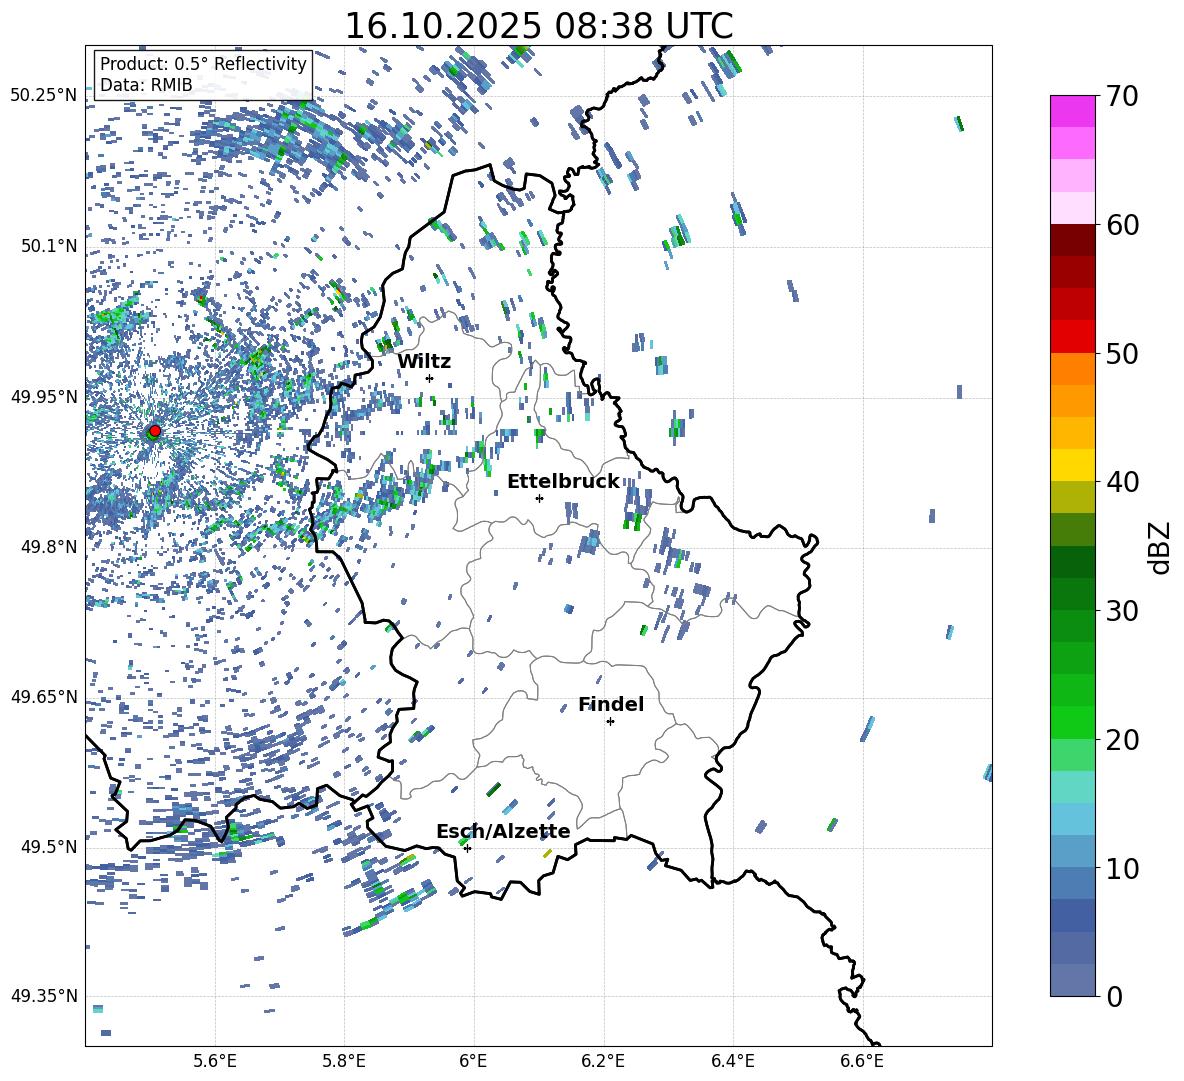Click the Ettelbruck town label
This screenshot has height=1081, width=1184.
click(563, 481)
